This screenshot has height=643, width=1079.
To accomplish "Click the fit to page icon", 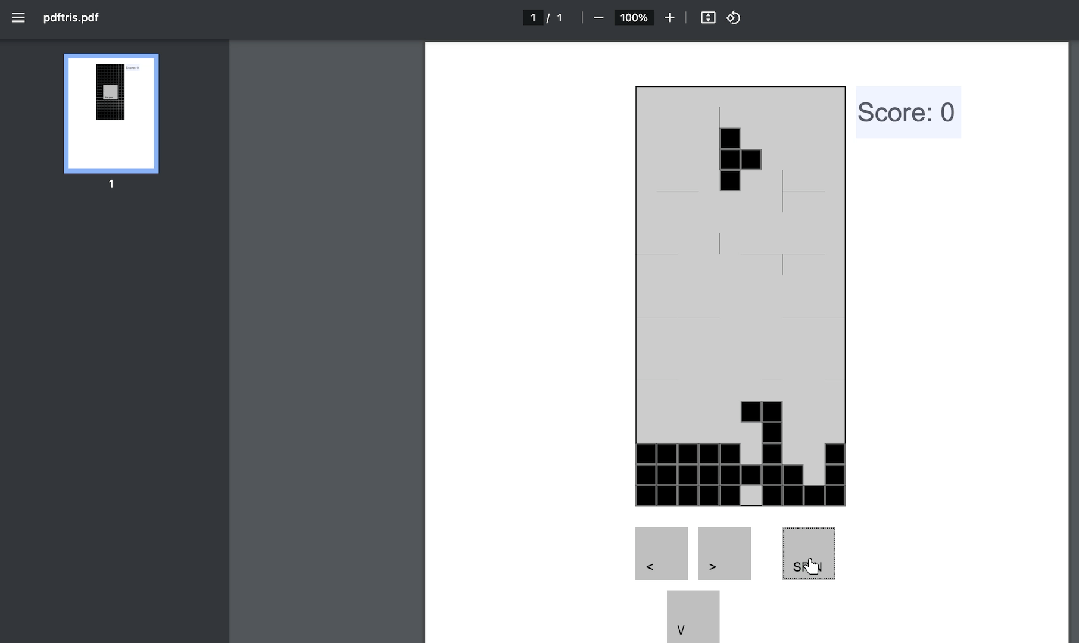I will [x=708, y=18].
